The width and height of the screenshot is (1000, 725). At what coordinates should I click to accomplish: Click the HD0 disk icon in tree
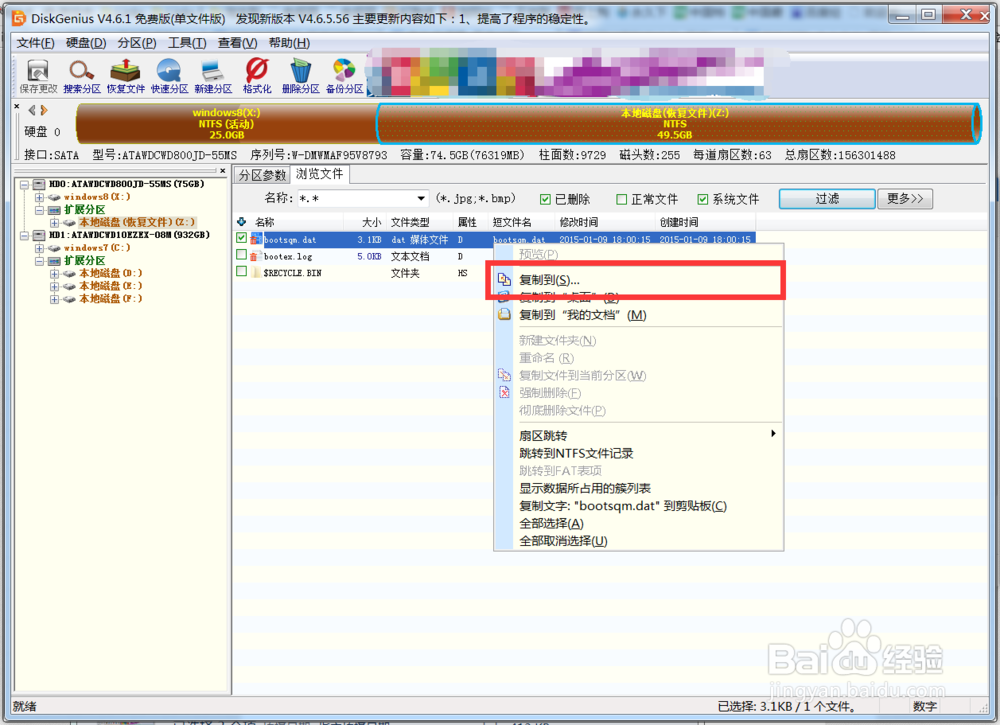tap(39, 184)
